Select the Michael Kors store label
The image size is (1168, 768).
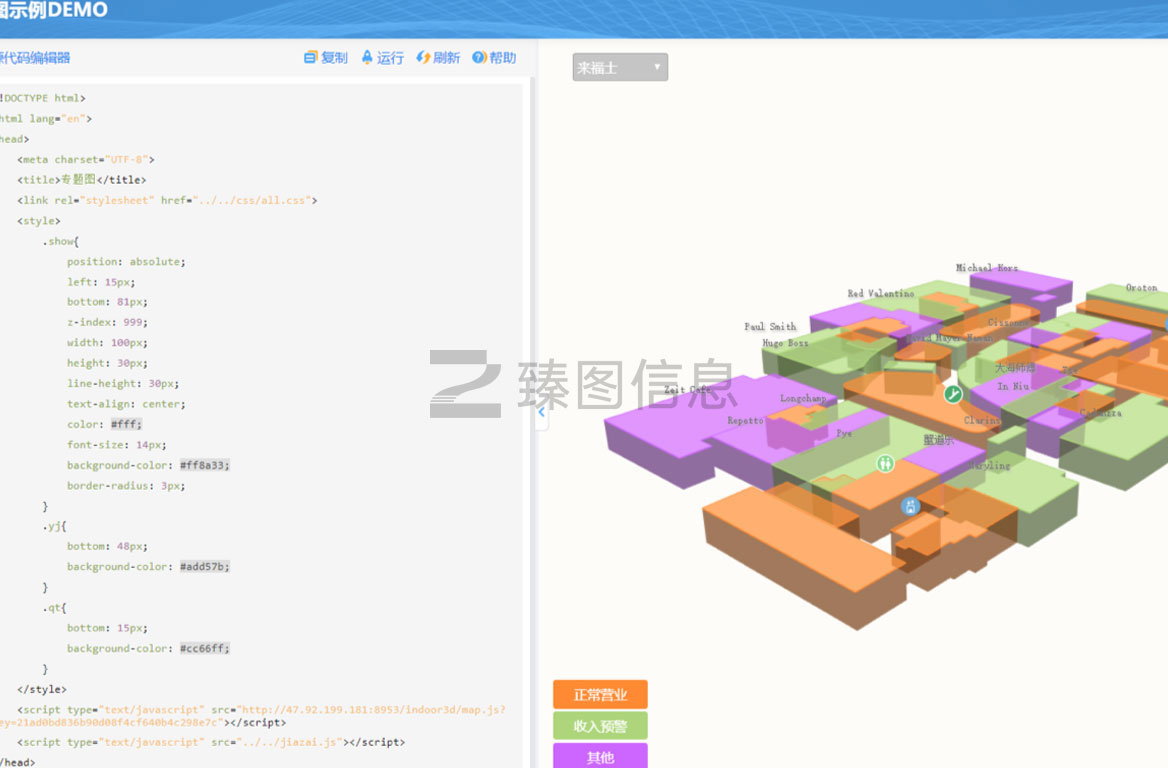(x=986, y=268)
